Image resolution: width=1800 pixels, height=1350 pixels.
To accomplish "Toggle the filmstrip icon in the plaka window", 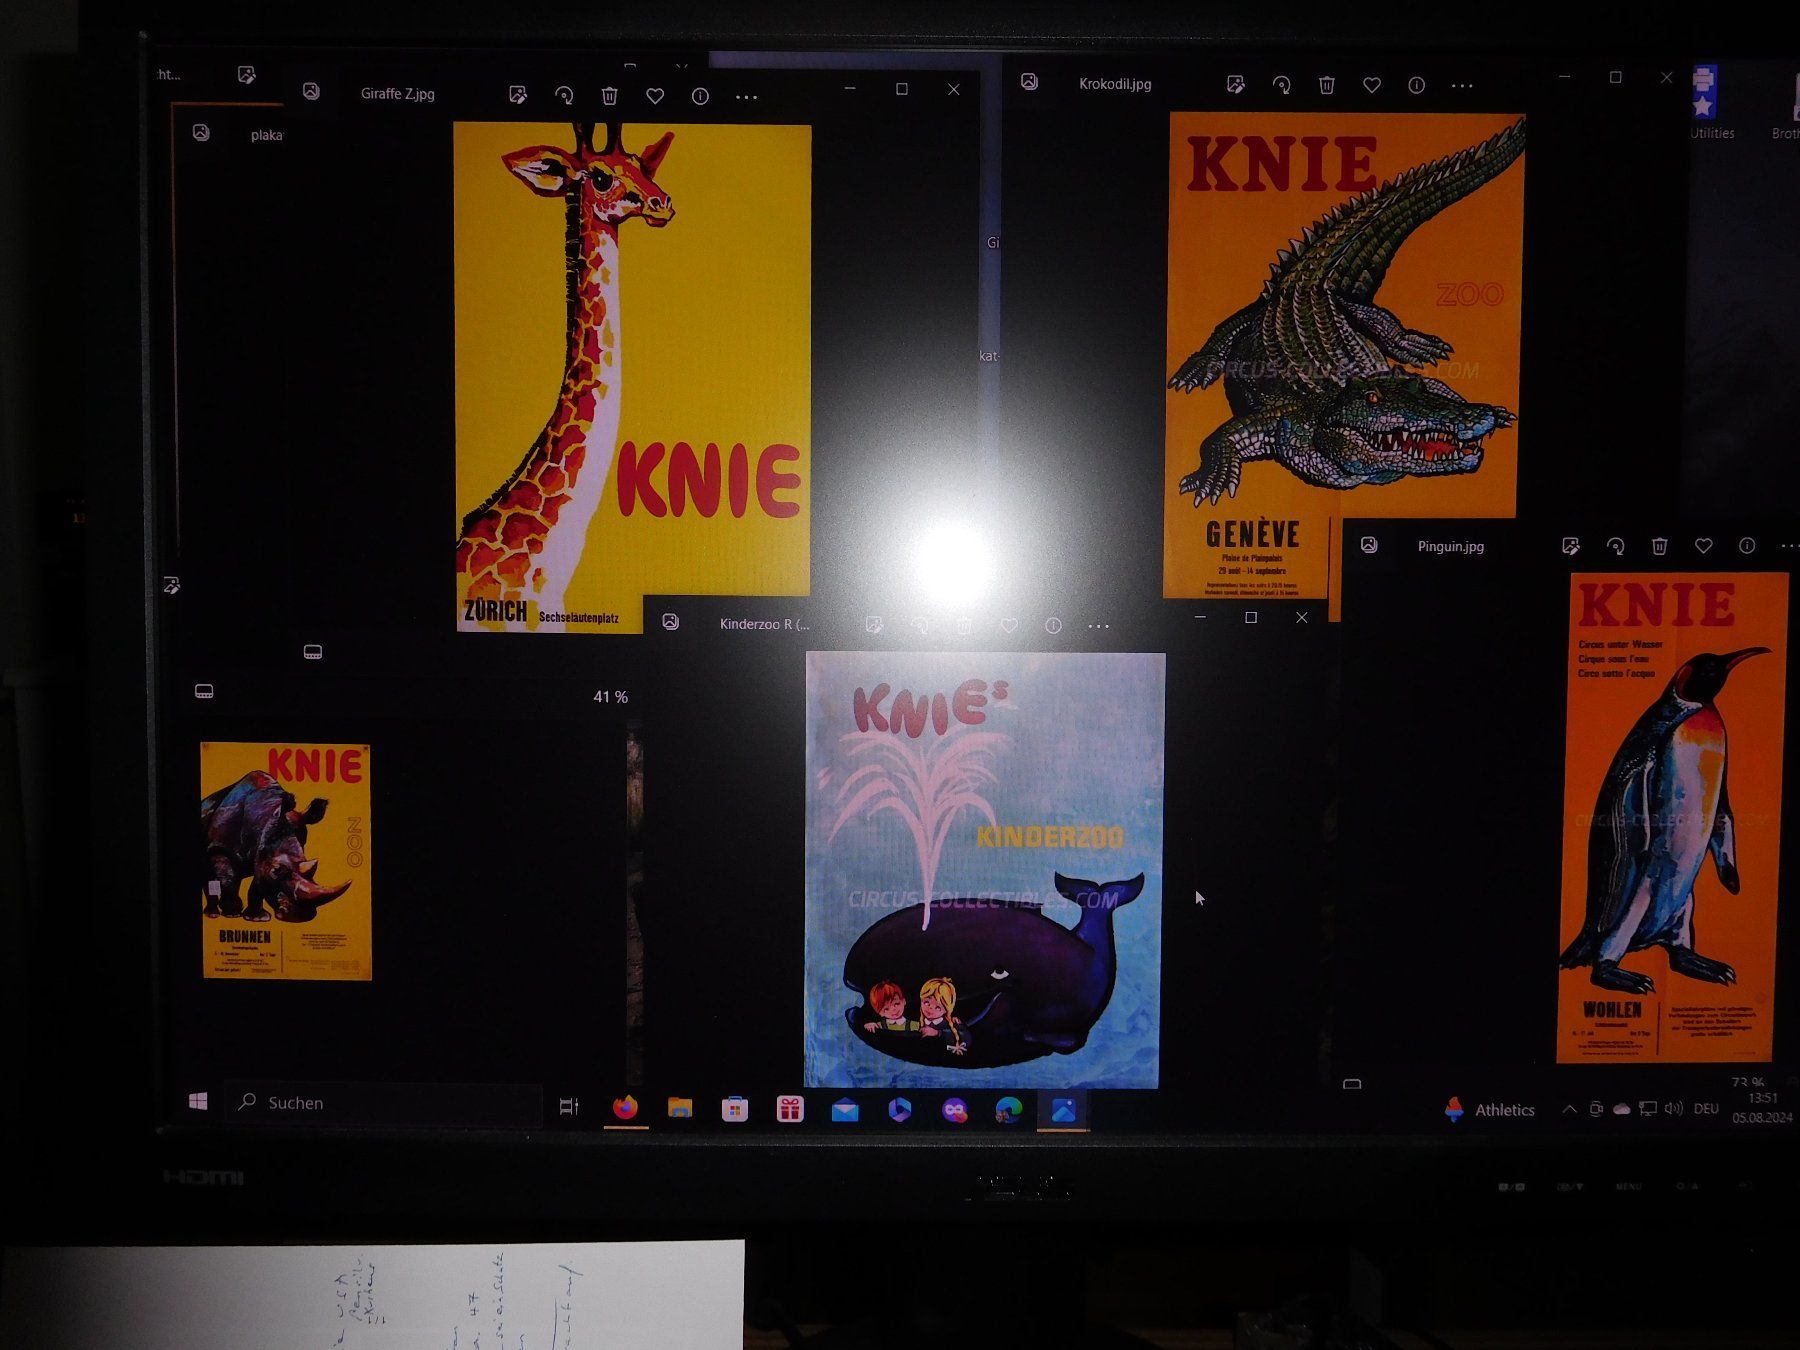I will point(204,691).
